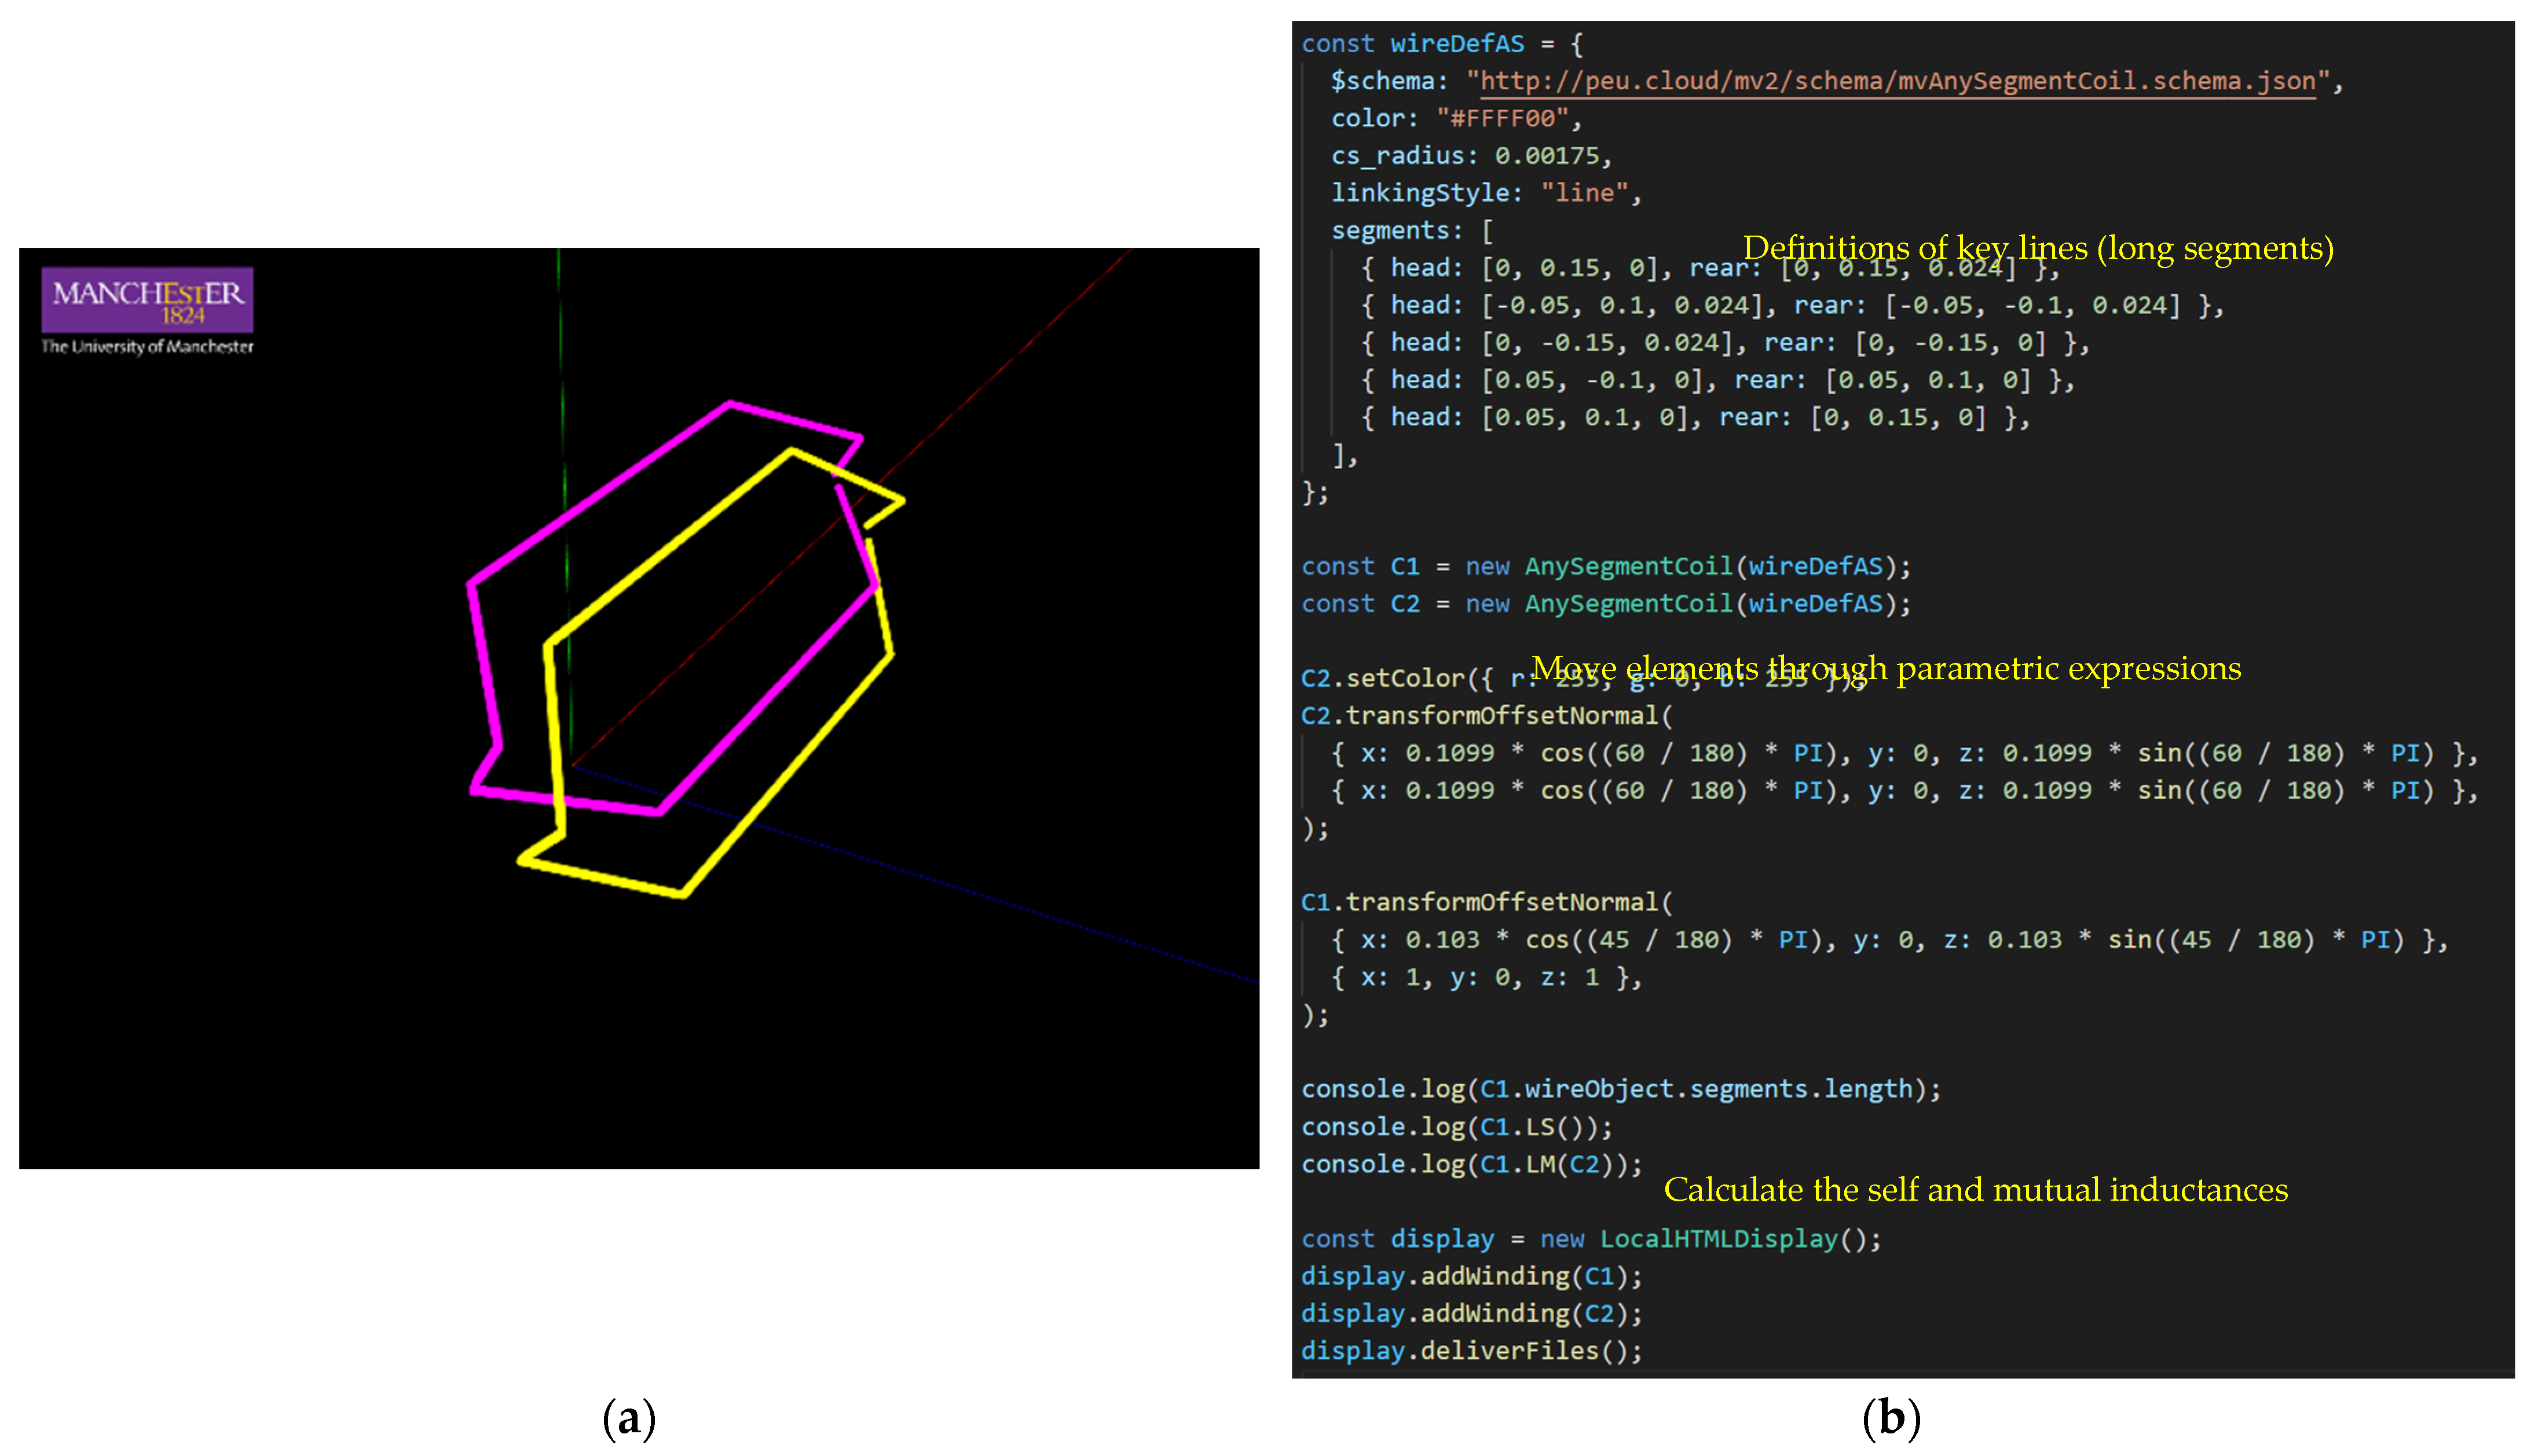
Task: Click the LocalHTMLDisplay class name
Action: click(x=1718, y=1239)
